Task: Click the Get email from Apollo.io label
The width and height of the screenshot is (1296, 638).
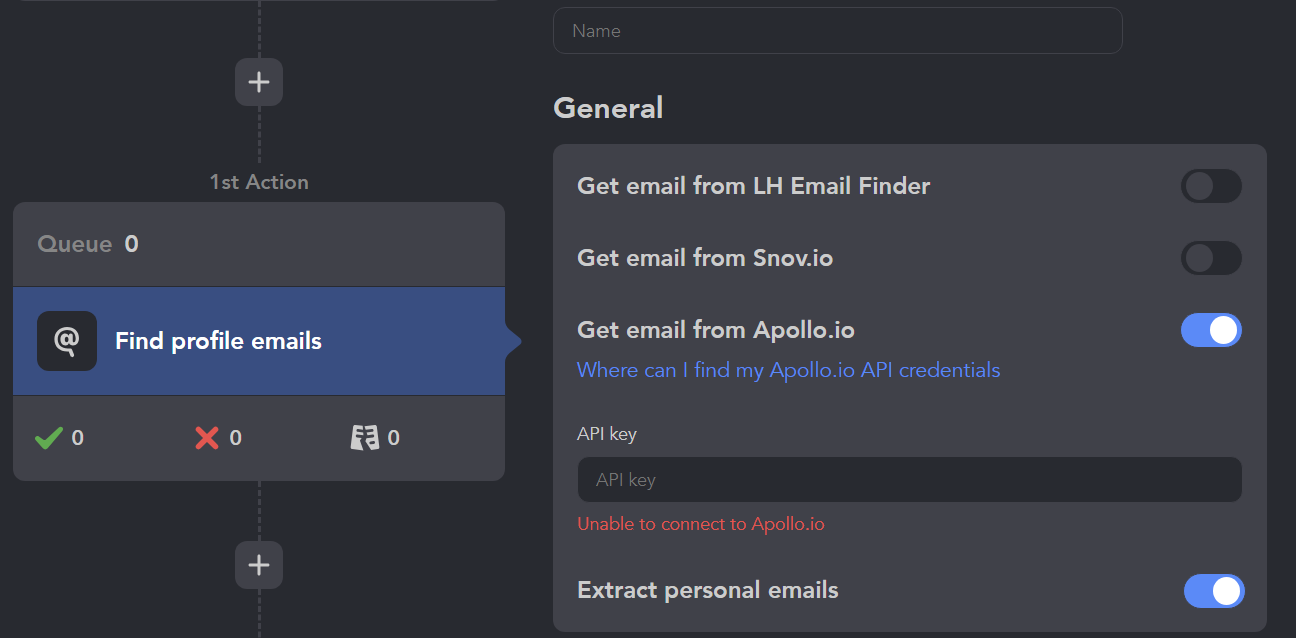Action: pyautogui.click(x=715, y=330)
